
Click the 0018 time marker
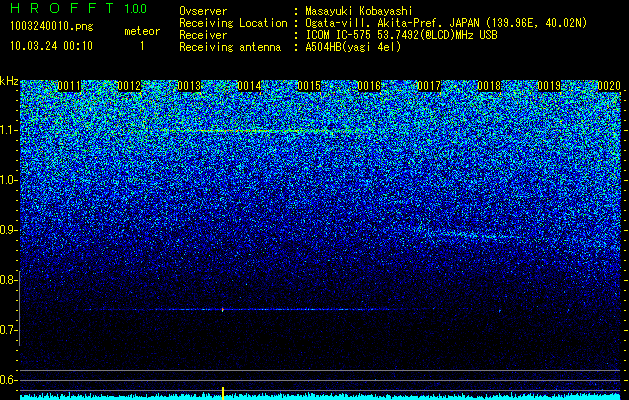coord(489,86)
